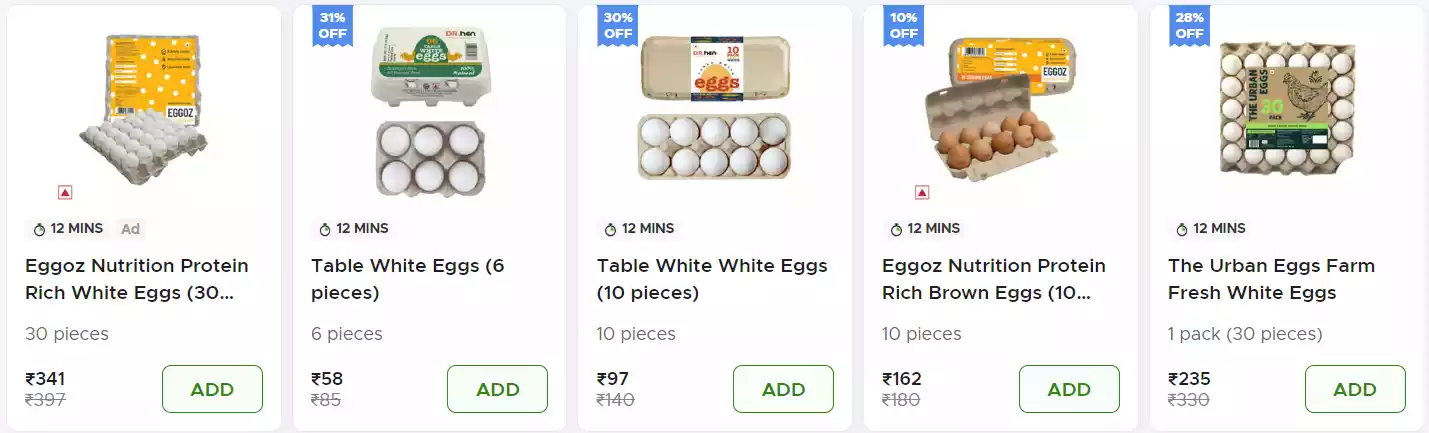This screenshot has width=1429, height=433.
Task: Open Table White Eggs 10 pack image
Action: (715, 110)
